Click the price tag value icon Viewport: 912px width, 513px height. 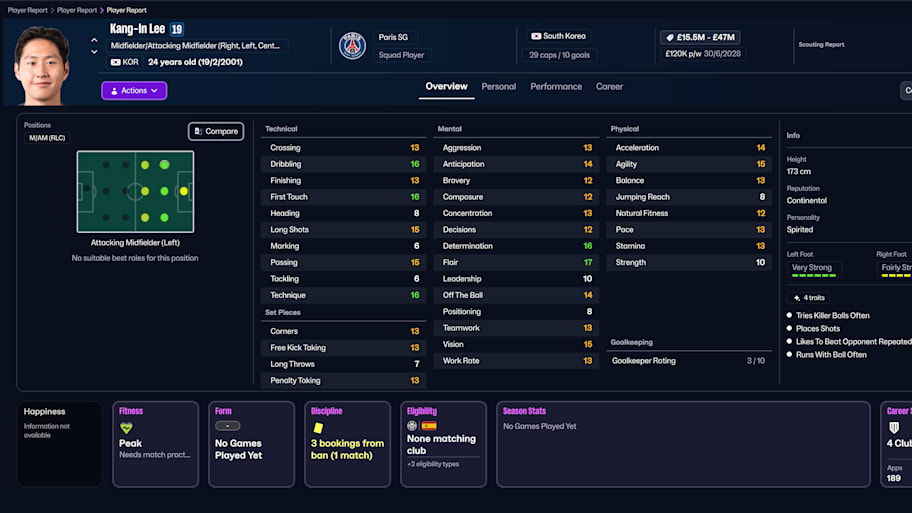pyautogui.click(x=669, y=37)
